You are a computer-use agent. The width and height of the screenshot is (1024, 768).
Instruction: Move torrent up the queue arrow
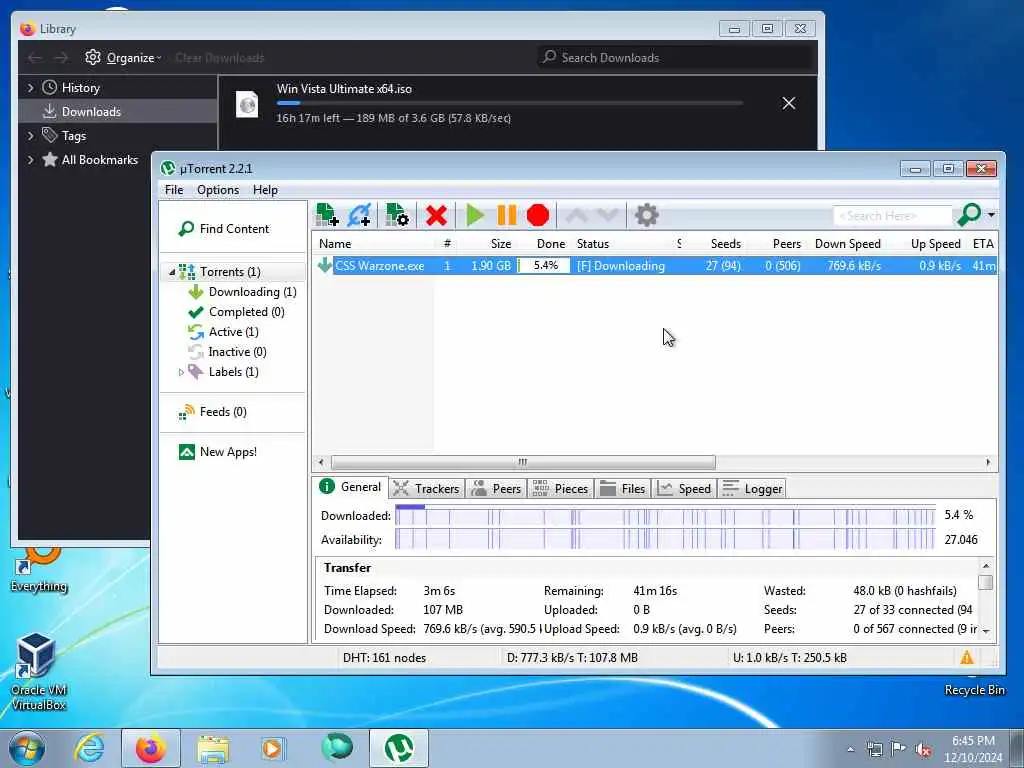pyautogui.click(x=576, y=215)
